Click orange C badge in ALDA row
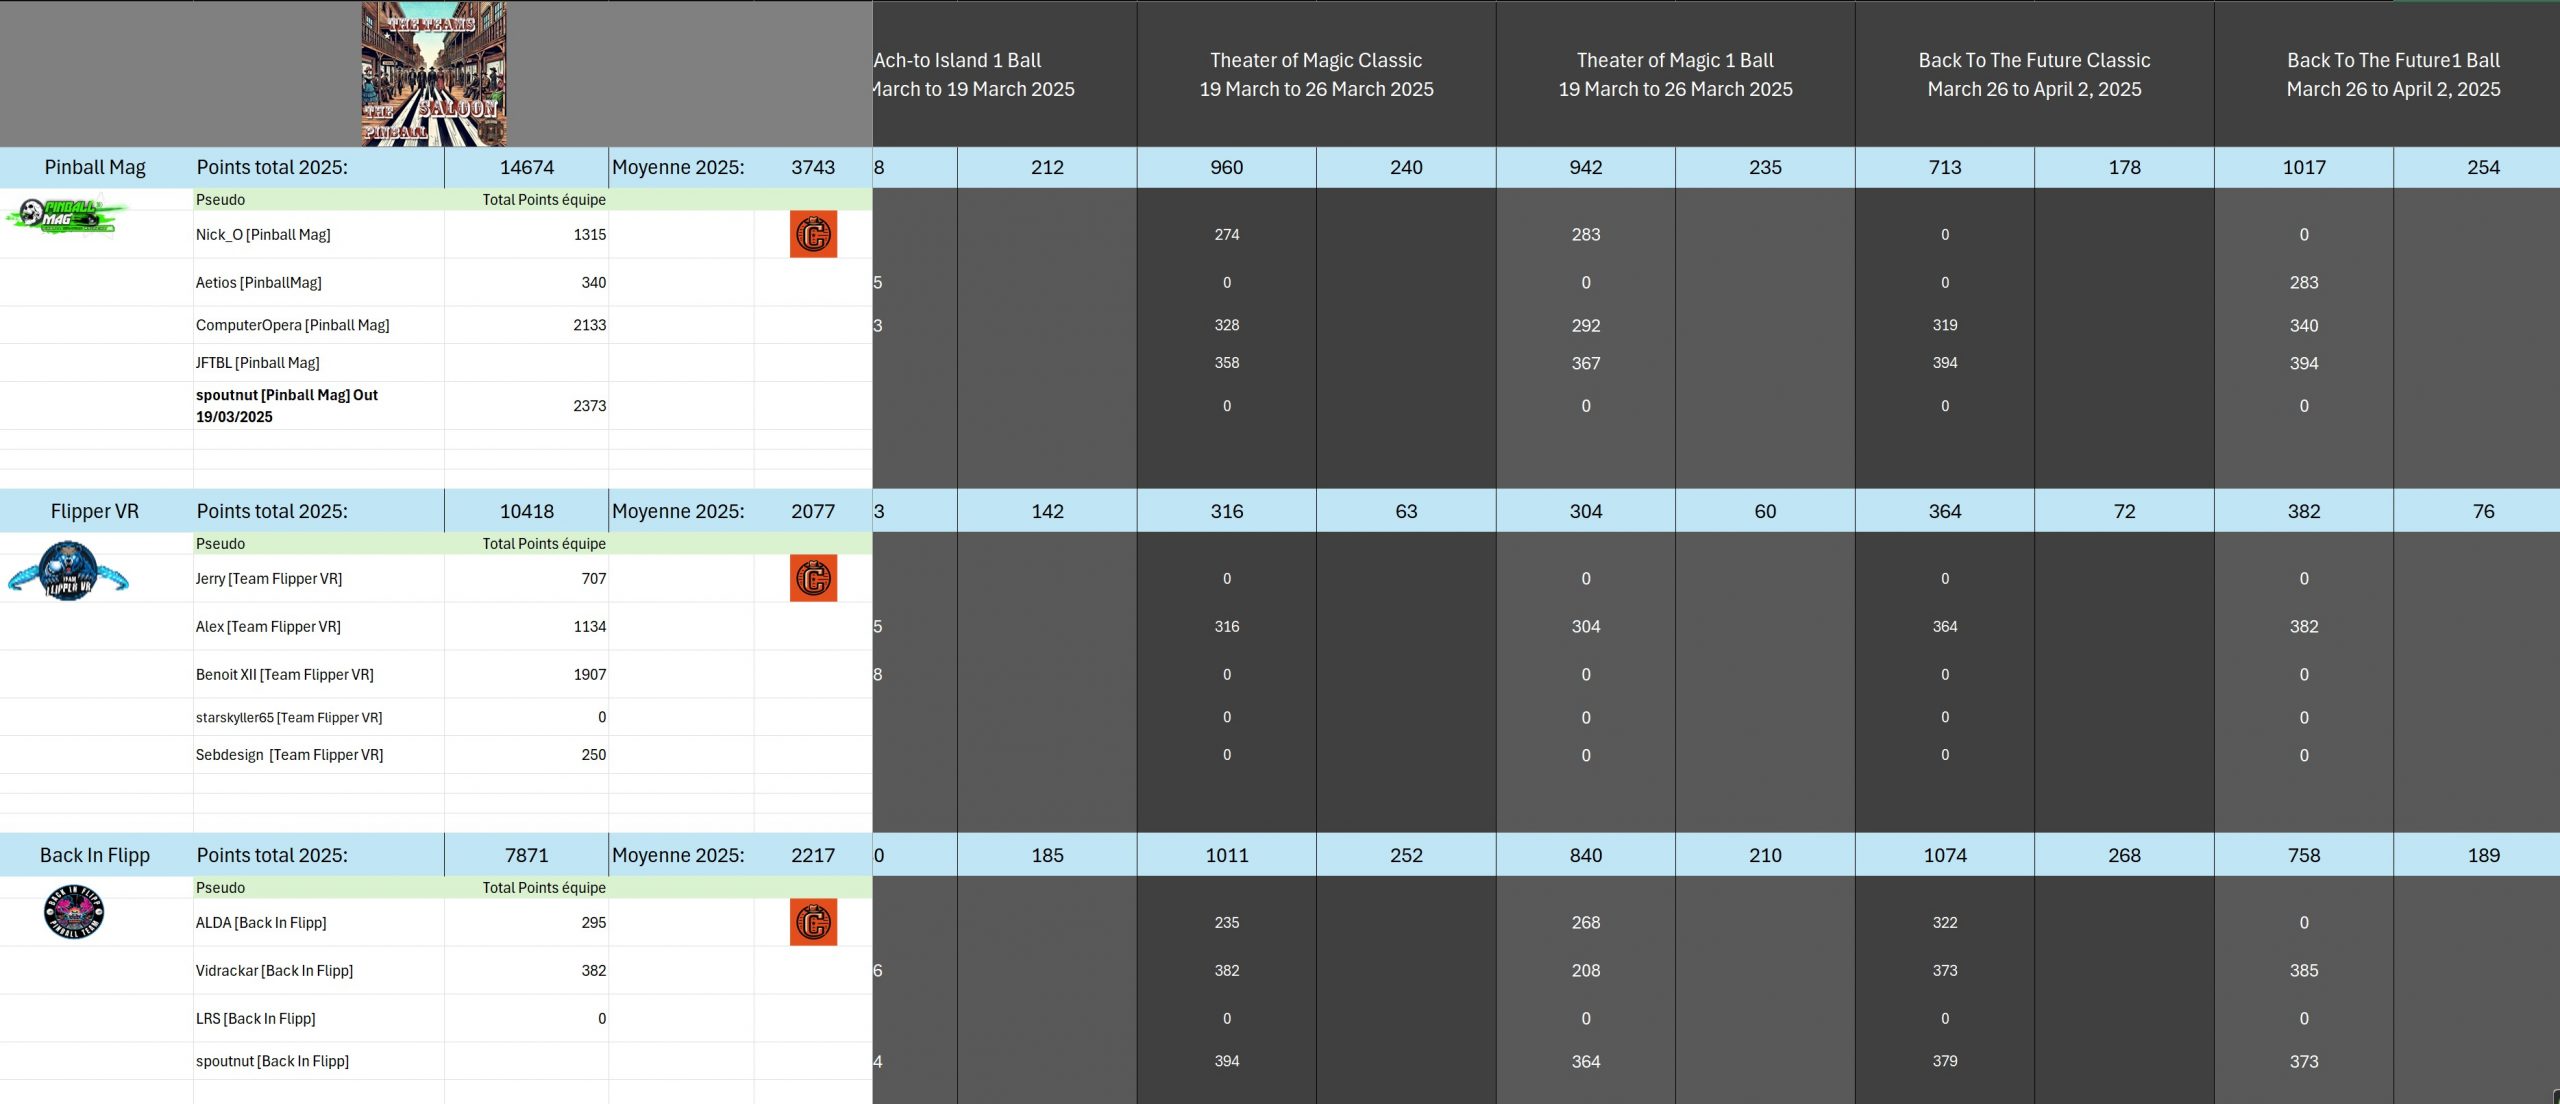Image resolution: width=2560 pixels, height=1104 pixels. 813,922
